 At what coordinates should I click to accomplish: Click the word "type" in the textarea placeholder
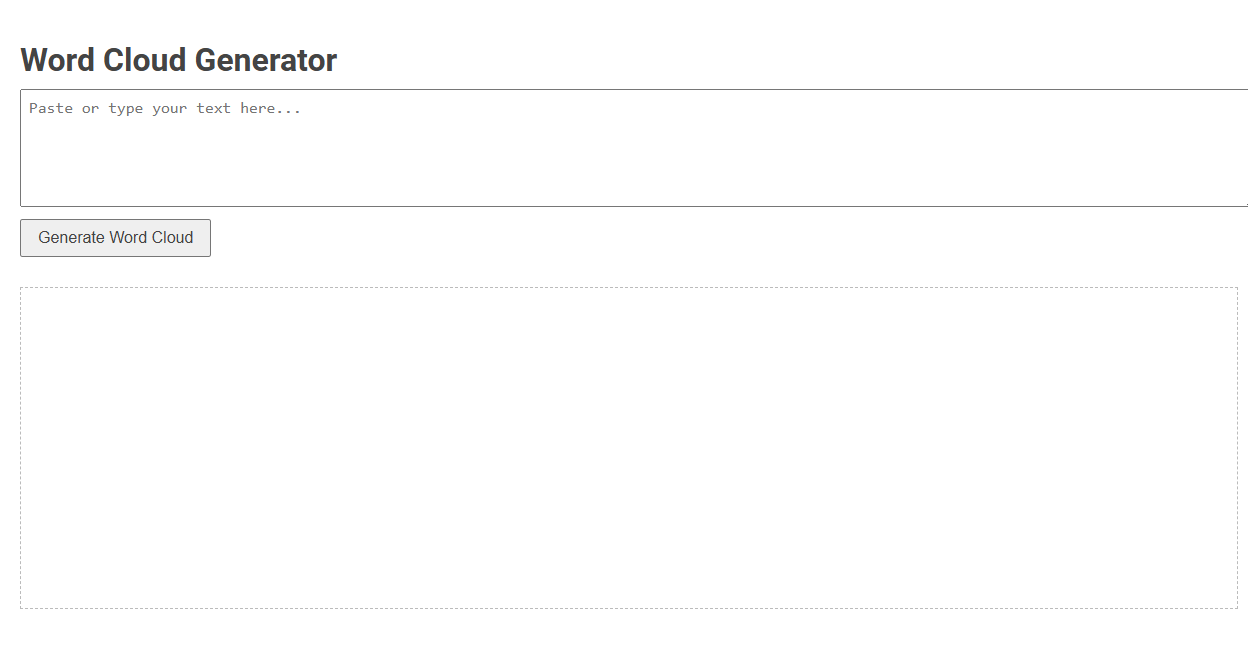pyautogui.click(x=126, y=108)
